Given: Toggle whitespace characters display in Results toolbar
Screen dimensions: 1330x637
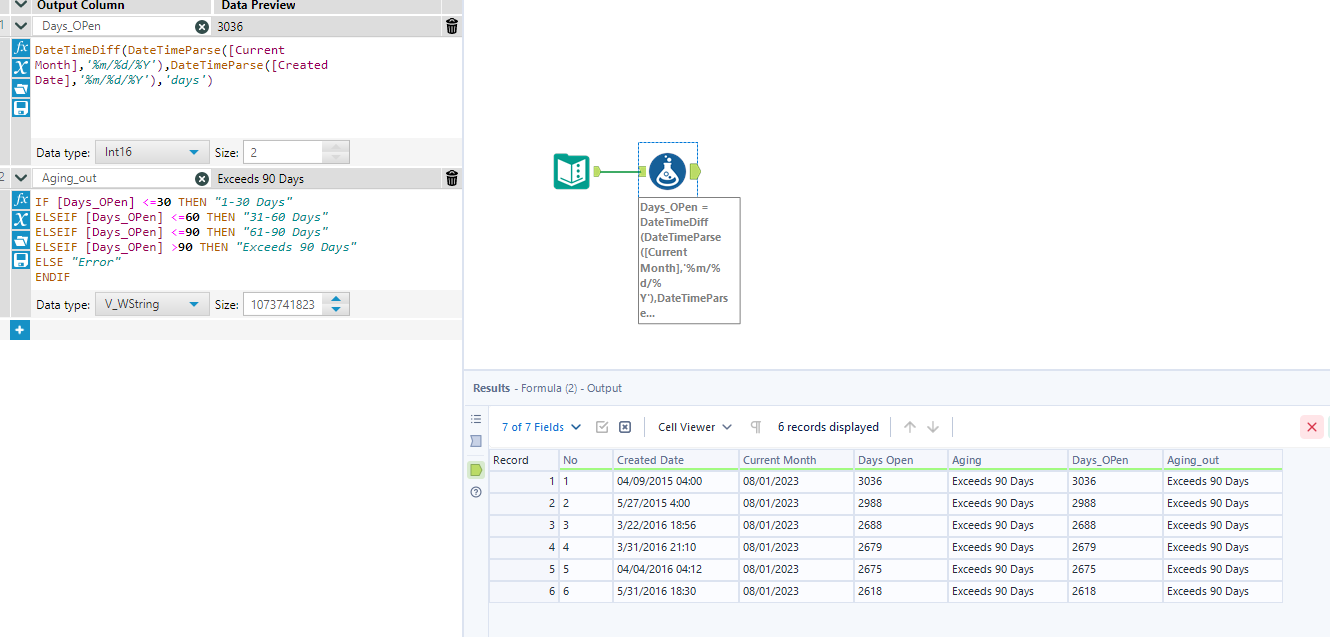Looking at the screenshot, I should point(755,427).
